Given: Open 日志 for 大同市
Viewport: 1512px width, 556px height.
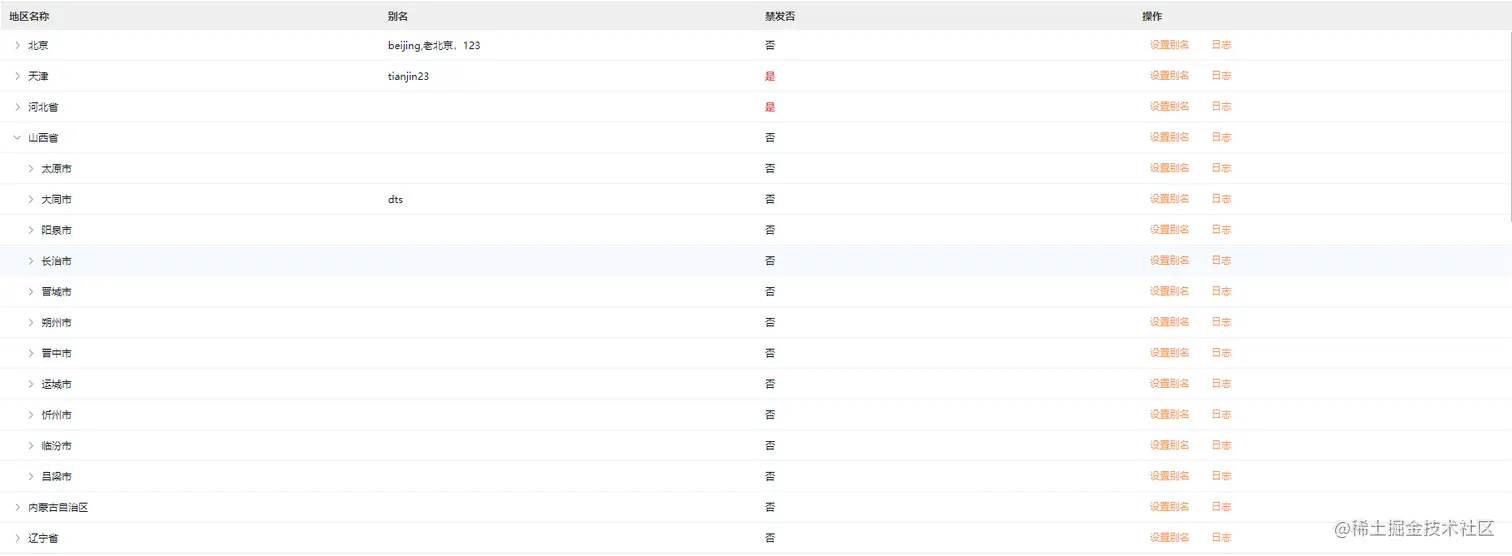Looking at the screenshot, I should [1221, 199].
